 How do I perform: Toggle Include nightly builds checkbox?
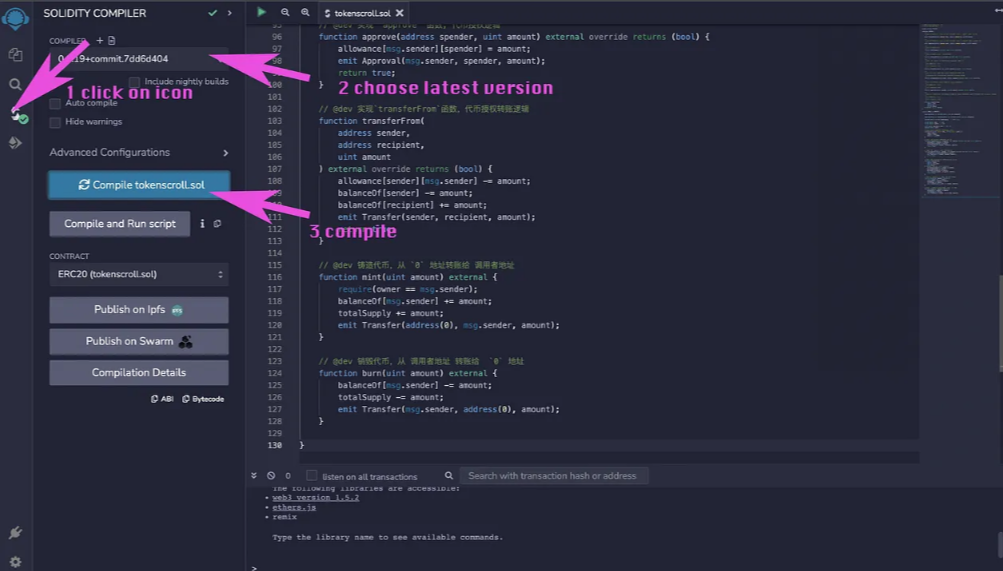coord(134,82)
